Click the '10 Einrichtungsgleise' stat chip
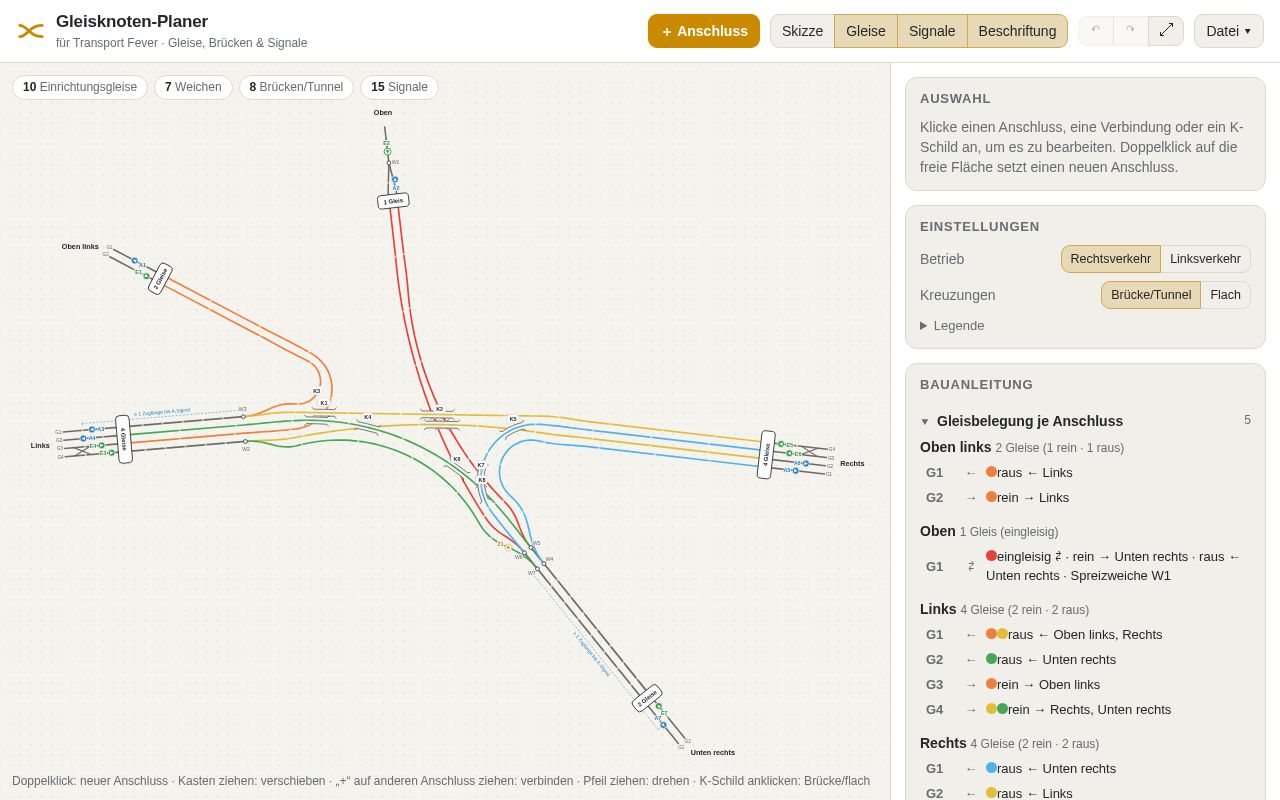1280x800 pixels. [80, 87]
